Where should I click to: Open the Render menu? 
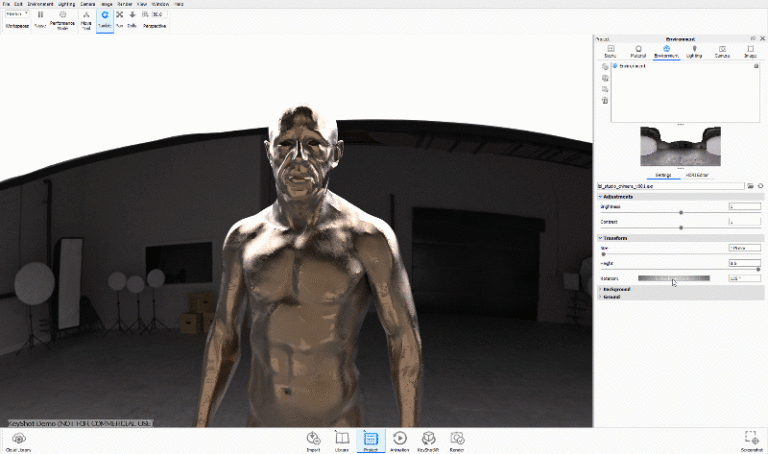(125, 4)
